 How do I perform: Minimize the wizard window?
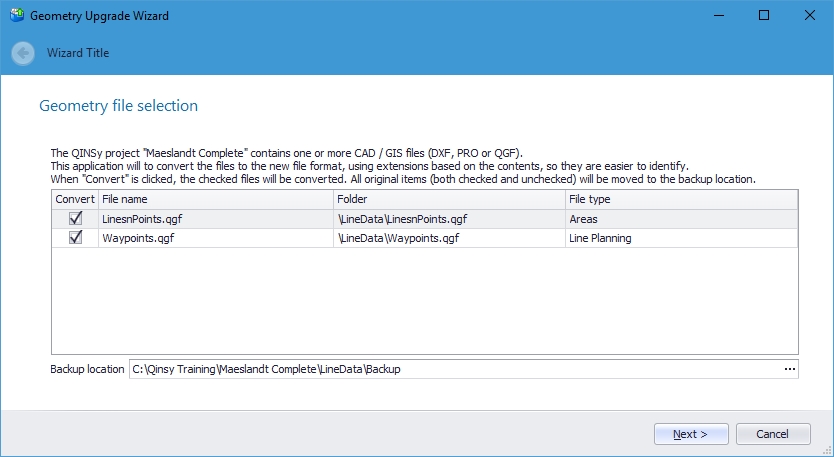[718, 16]
